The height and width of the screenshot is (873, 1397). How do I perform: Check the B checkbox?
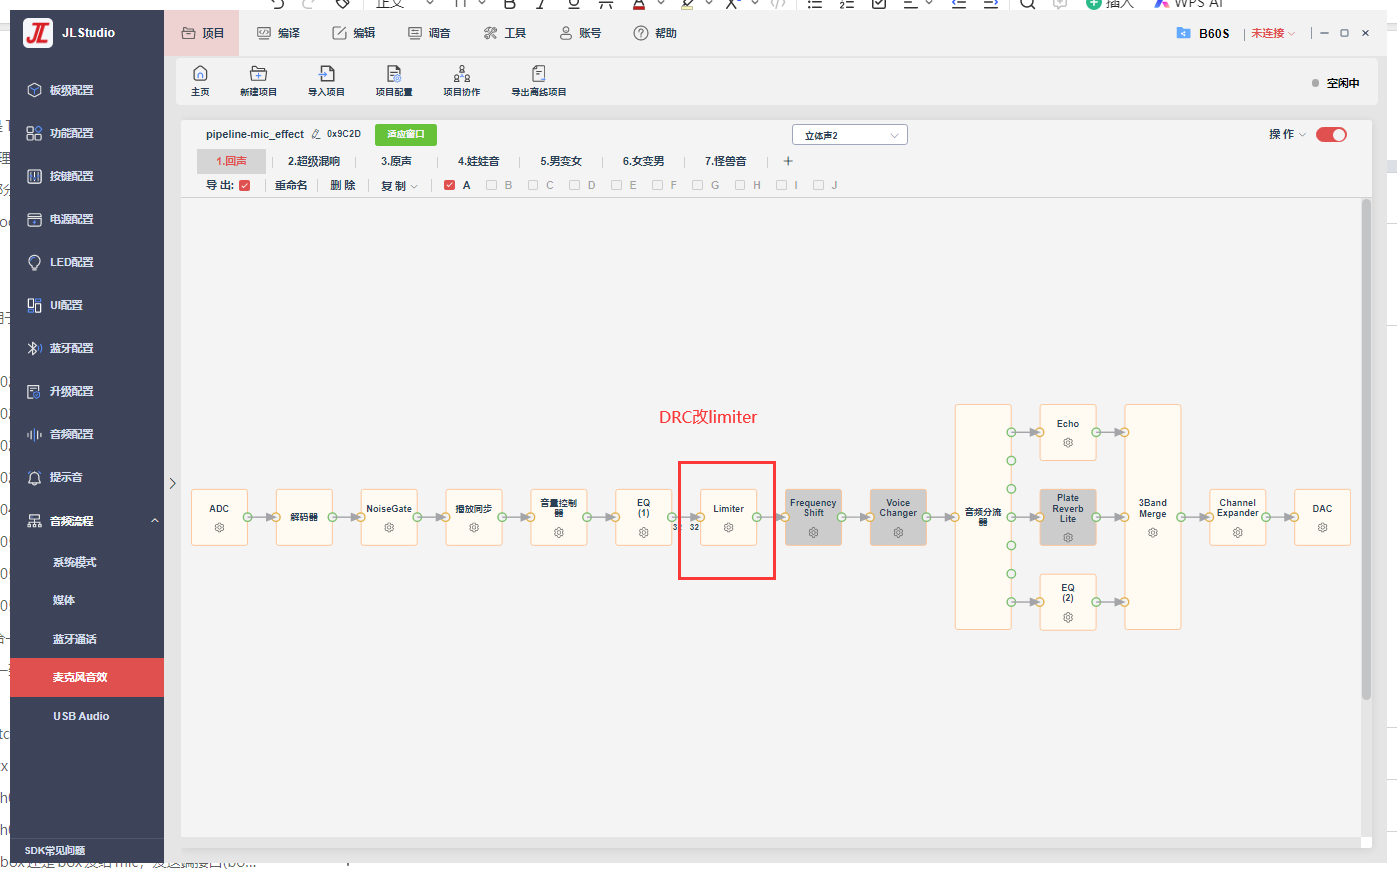[491, 185]
